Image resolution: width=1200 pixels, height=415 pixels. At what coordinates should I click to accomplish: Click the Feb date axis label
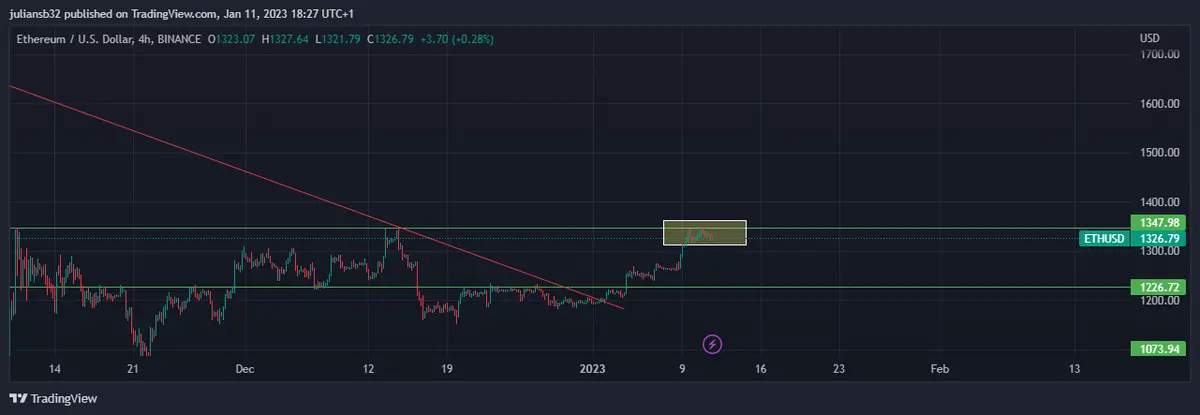[939, 368]
